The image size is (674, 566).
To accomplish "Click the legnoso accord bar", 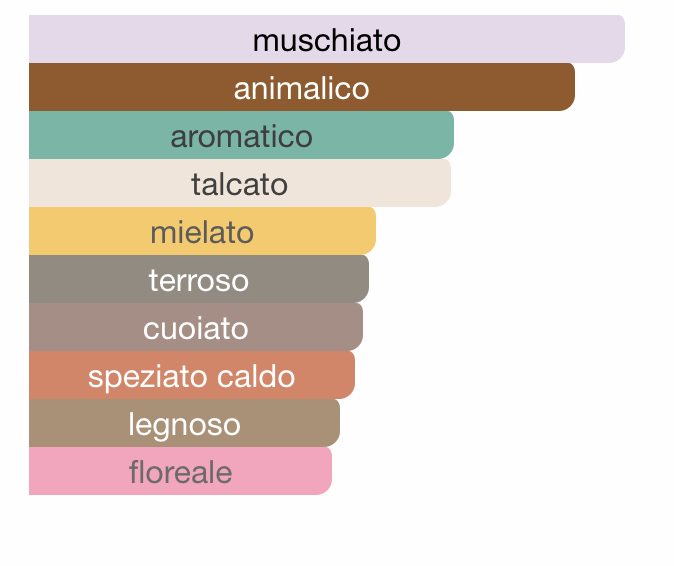I will click(184, 423).
